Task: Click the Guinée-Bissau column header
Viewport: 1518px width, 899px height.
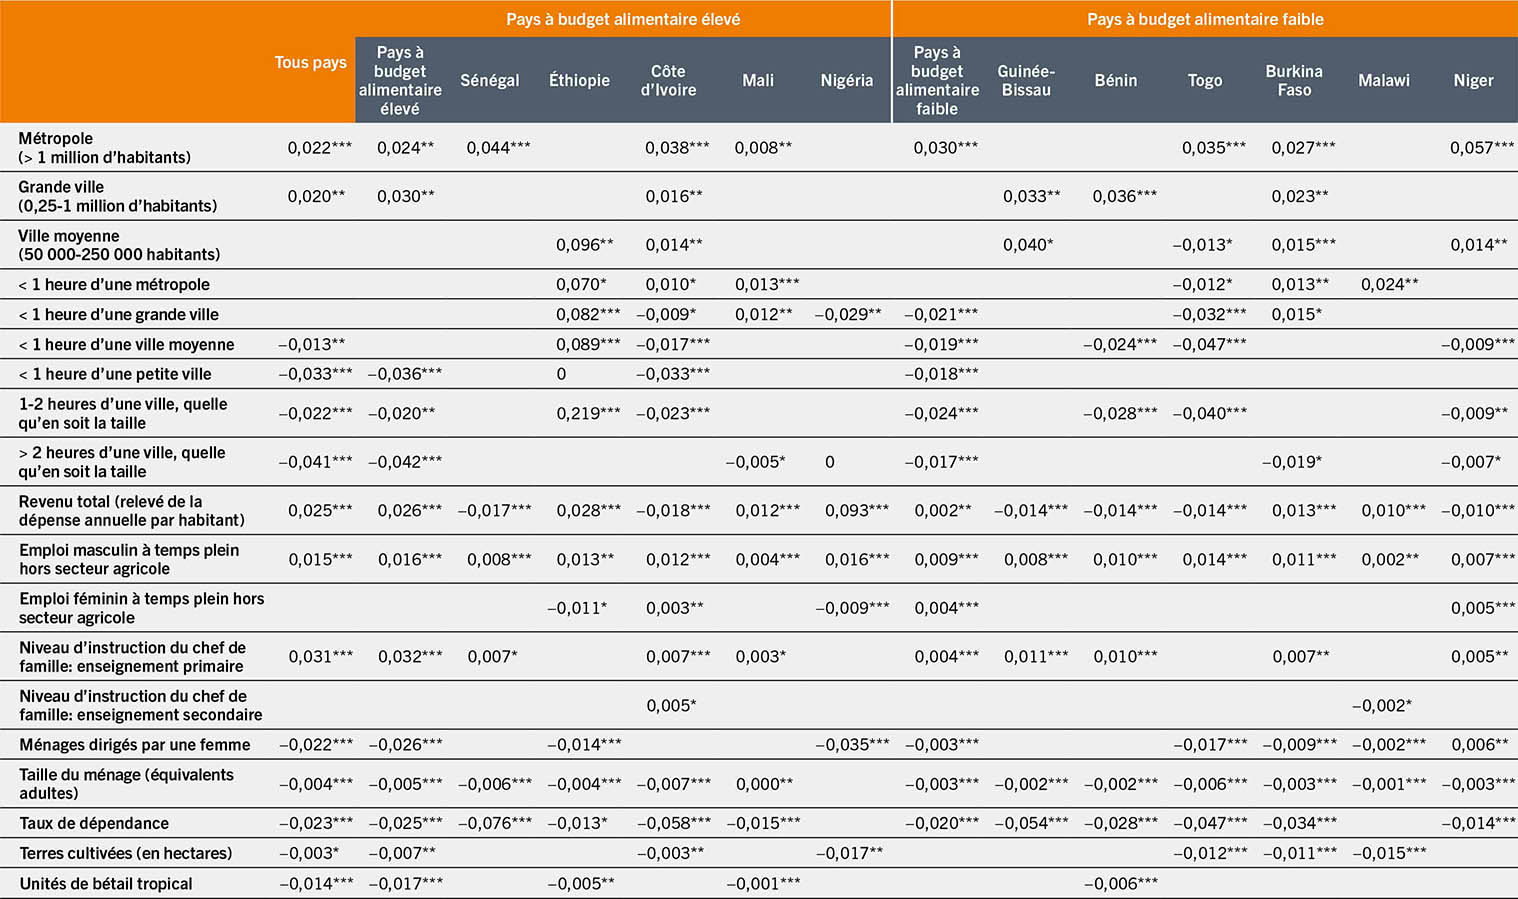Action: click(1026, 80)
